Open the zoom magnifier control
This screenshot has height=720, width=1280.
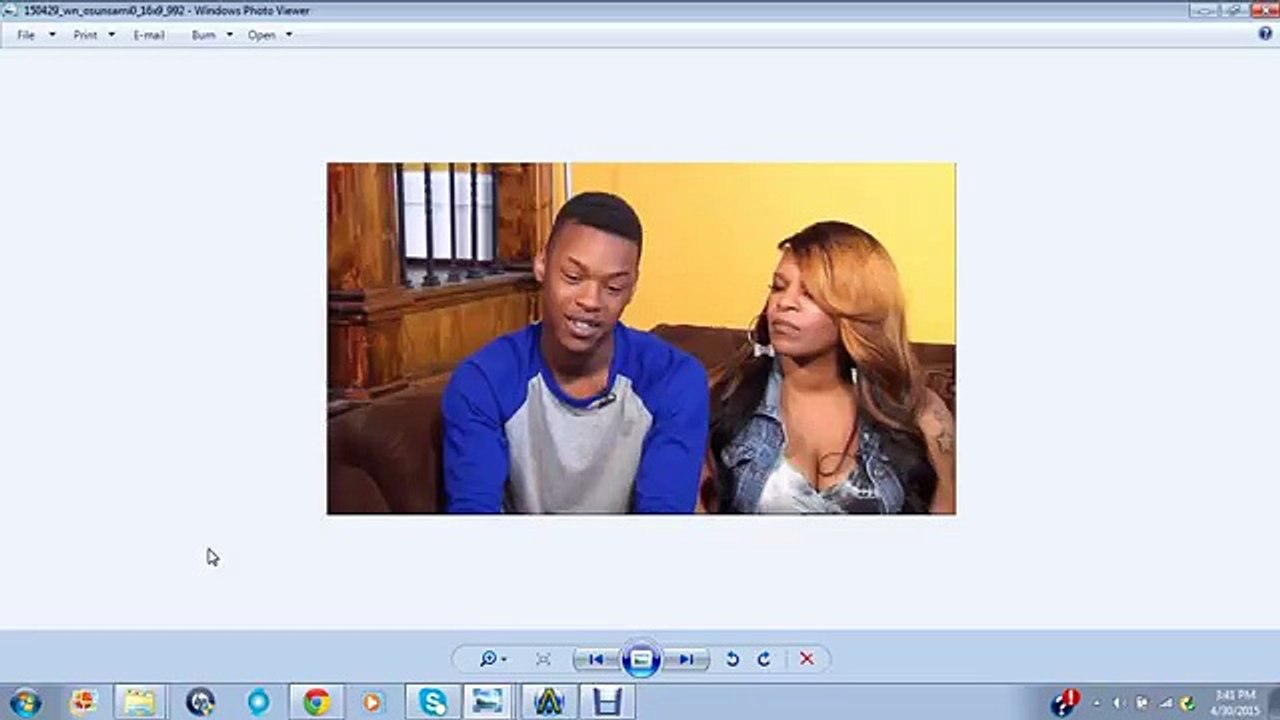[492, 659]
